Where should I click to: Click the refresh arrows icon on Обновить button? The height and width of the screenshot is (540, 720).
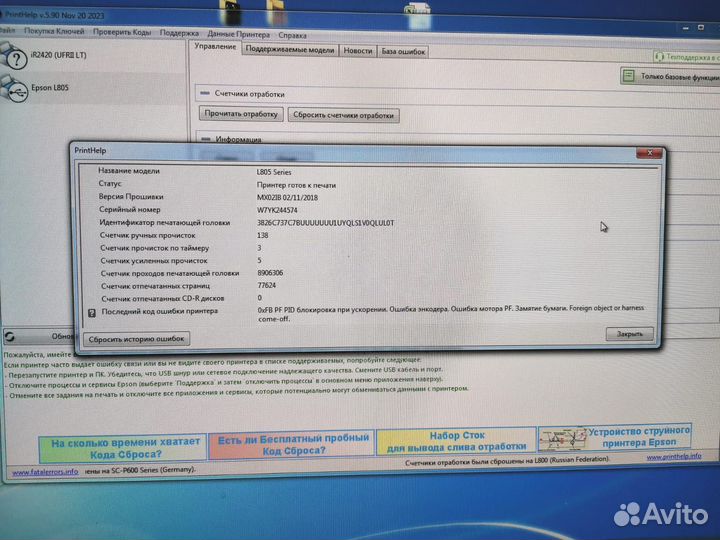[x=10, y=337]
